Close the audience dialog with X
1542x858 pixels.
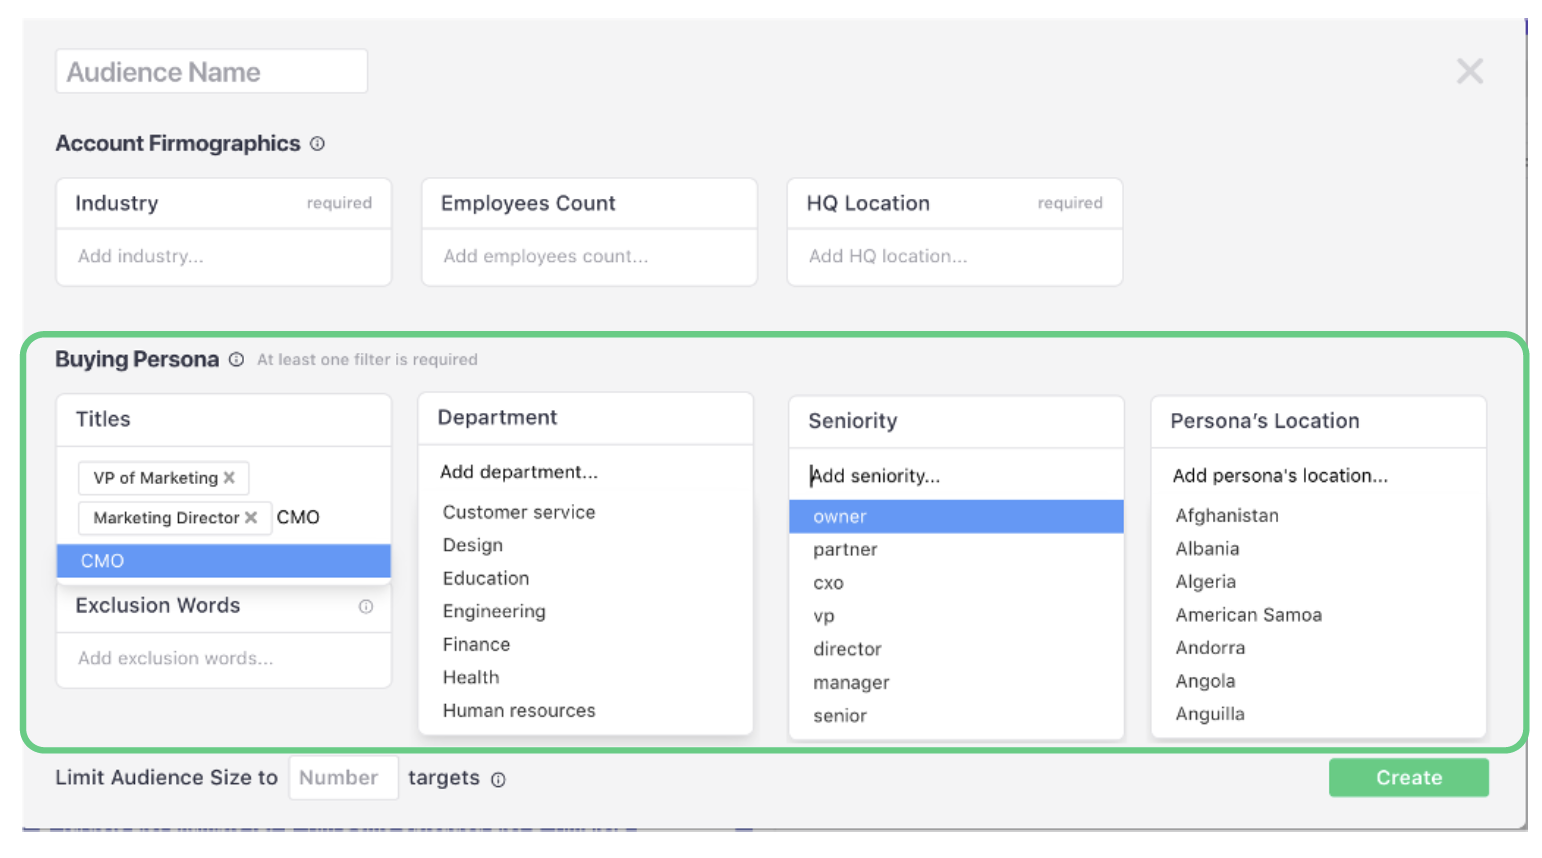(1469, 71)
